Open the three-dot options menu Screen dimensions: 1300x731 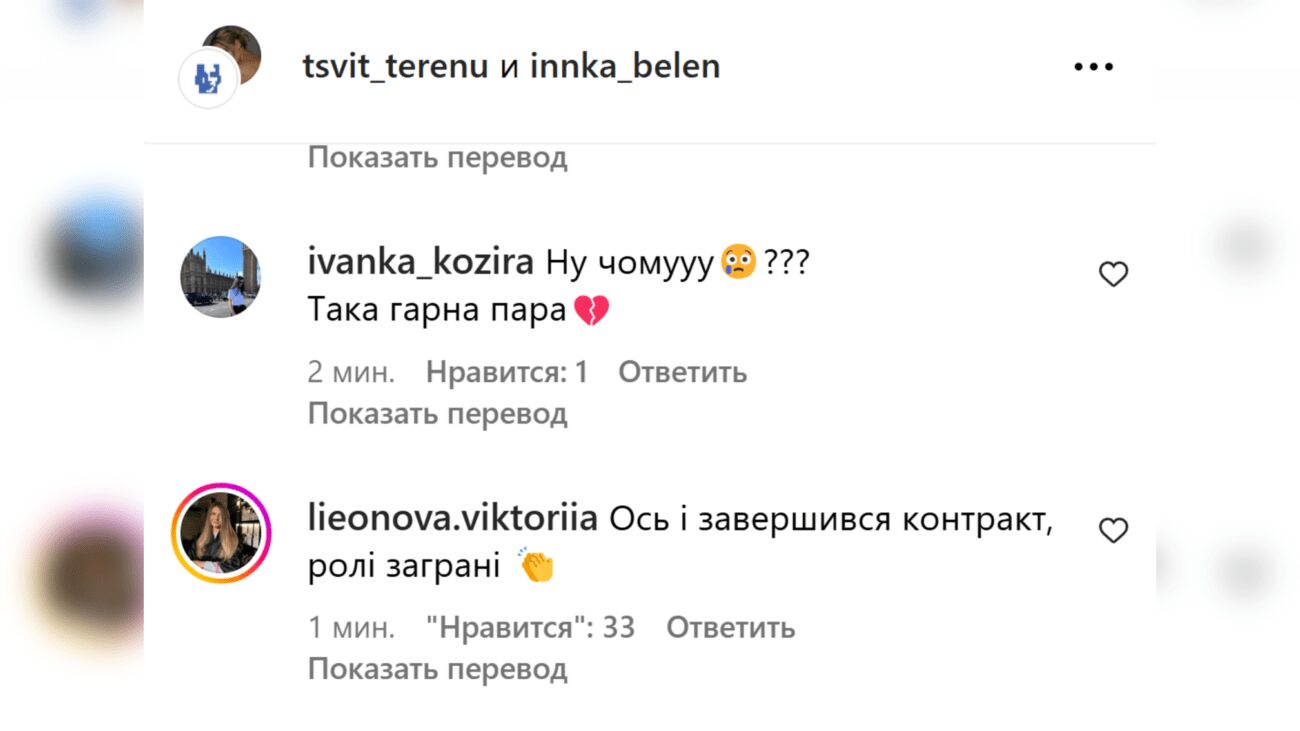tap(1093, 66)
